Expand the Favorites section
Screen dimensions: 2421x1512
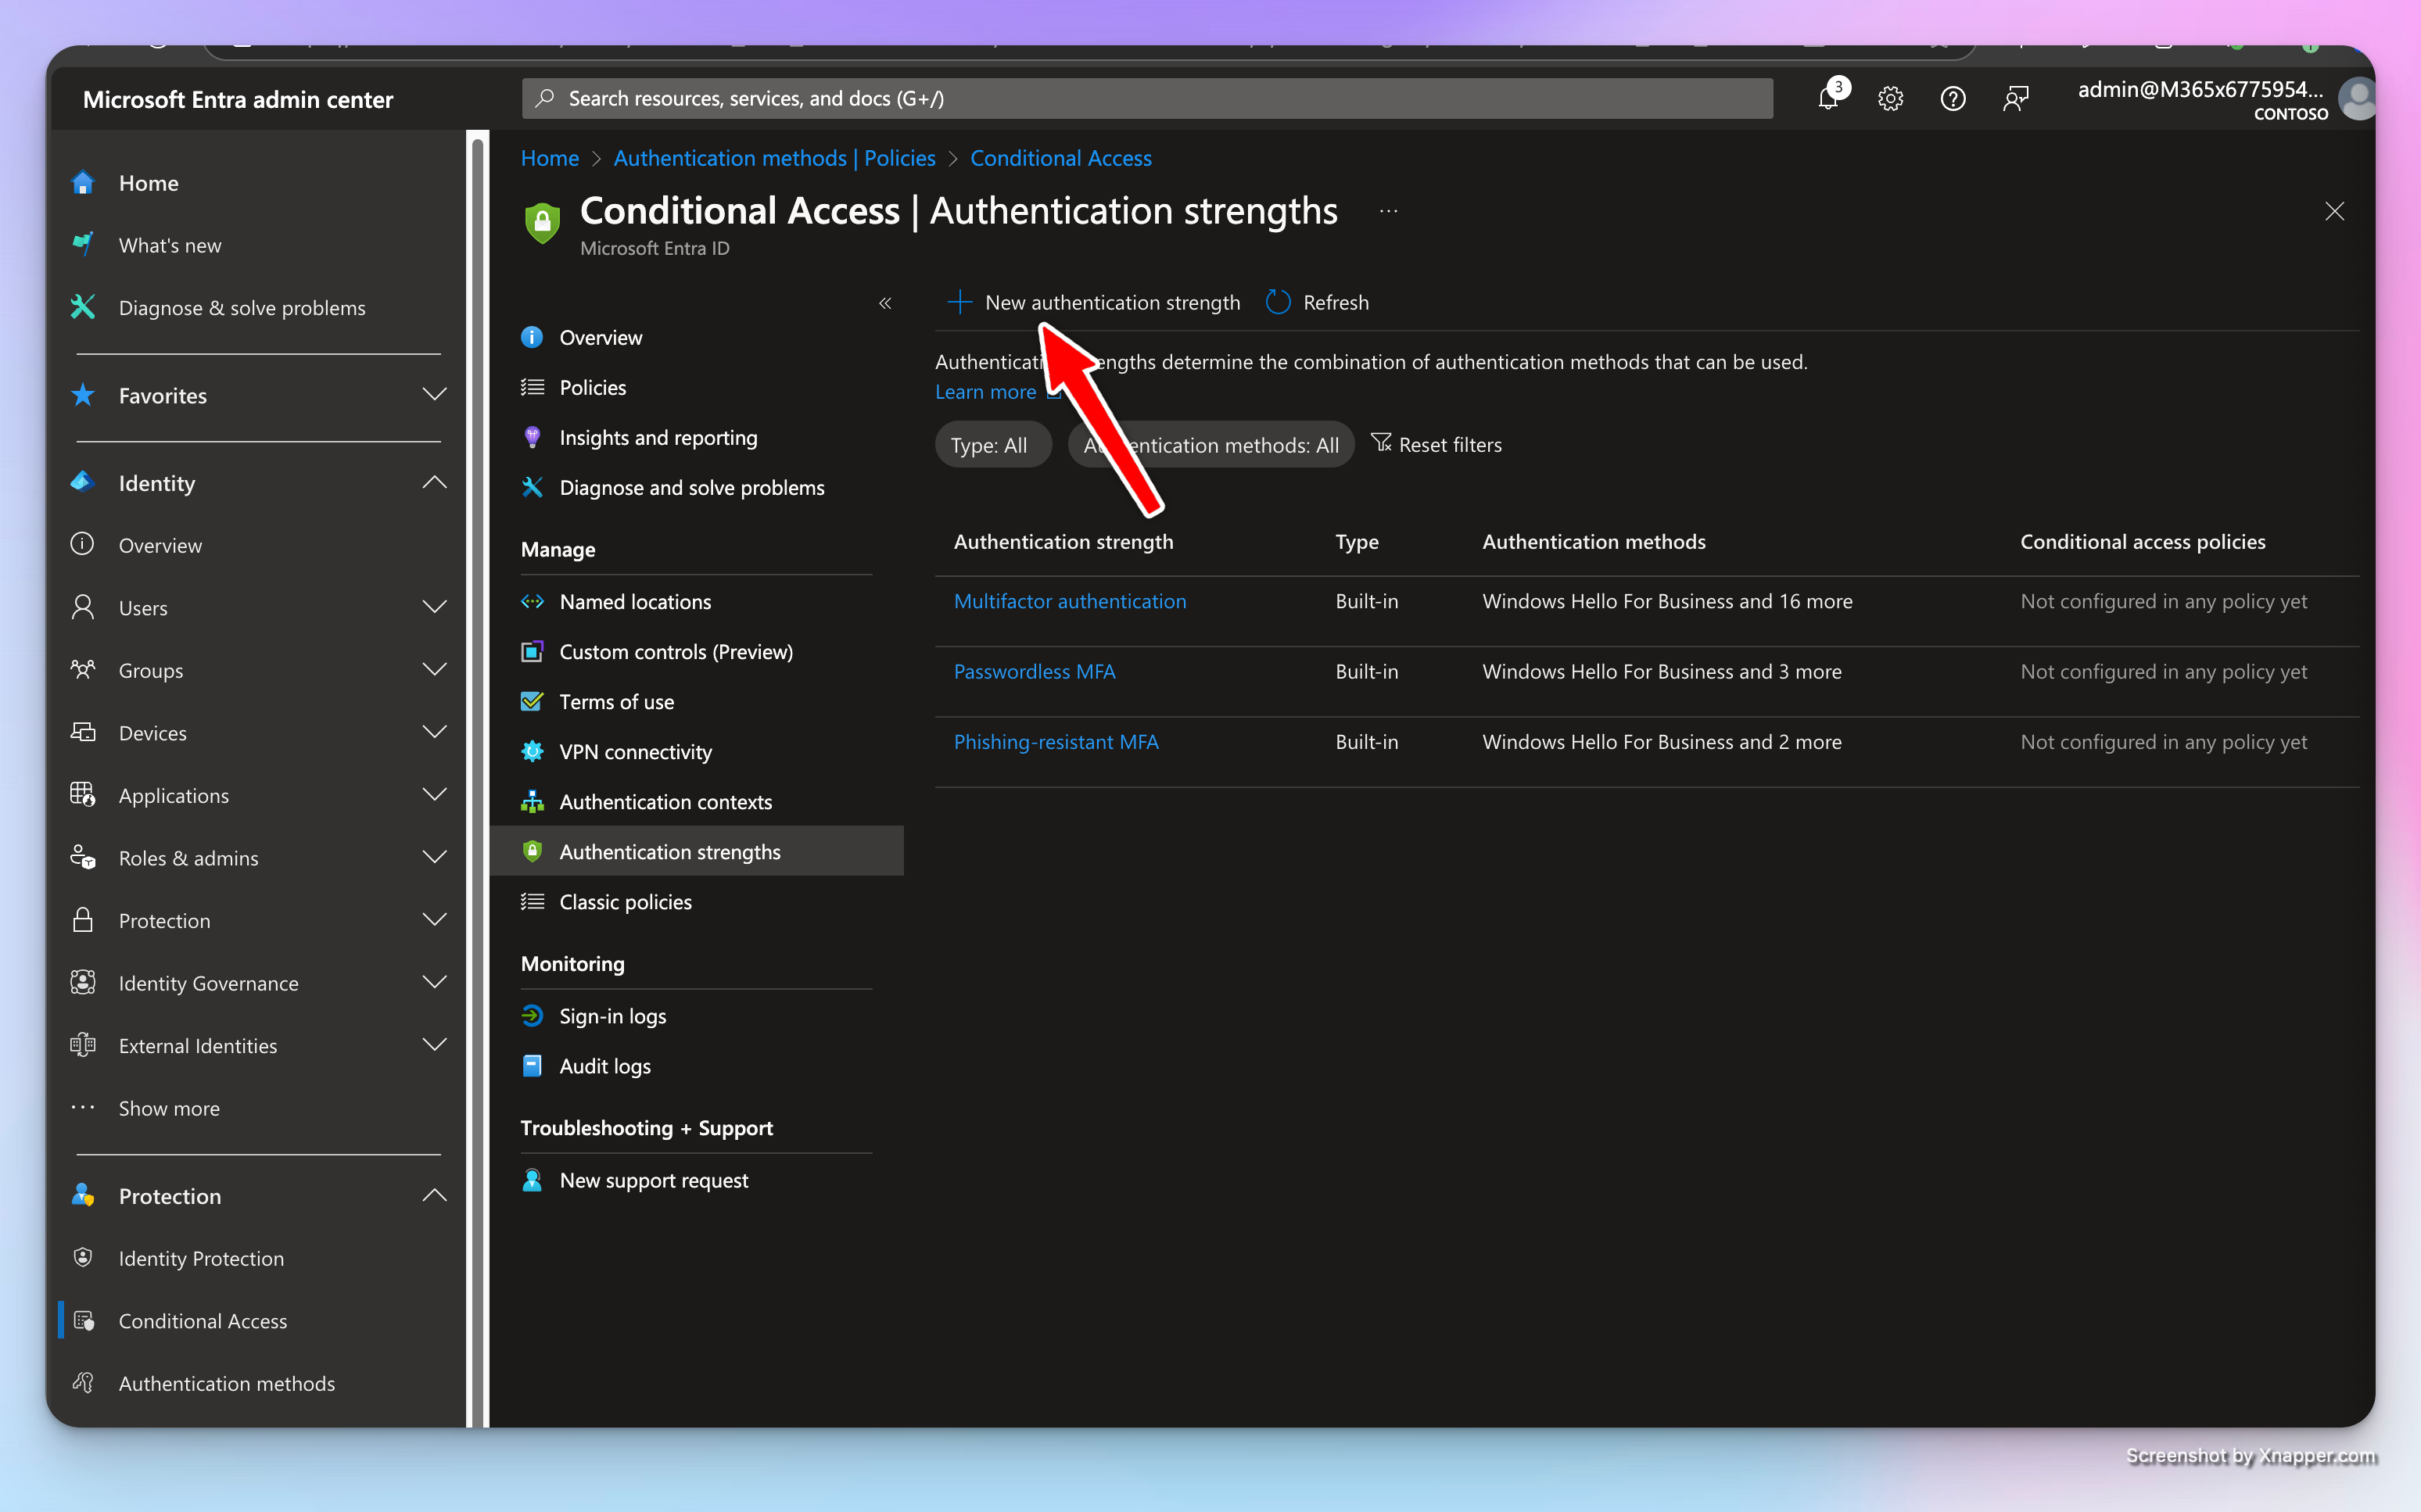(x=434, y=395)
